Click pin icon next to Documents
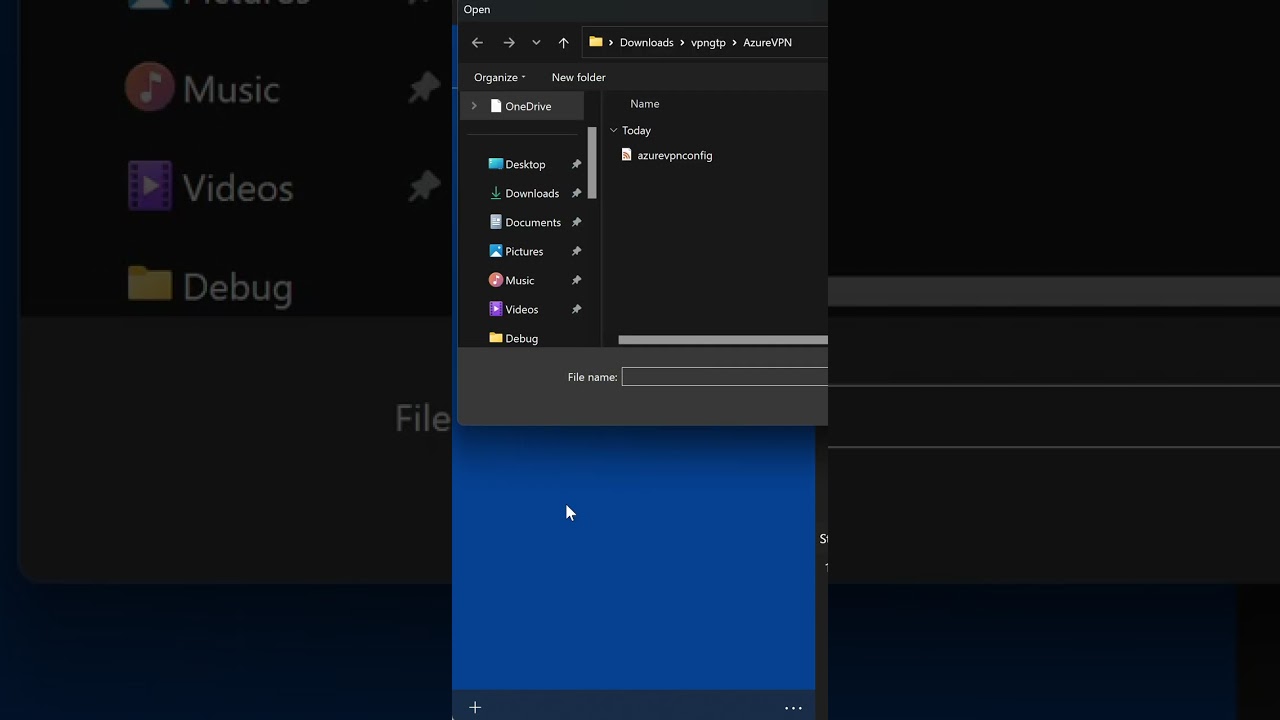 point(576,222)
